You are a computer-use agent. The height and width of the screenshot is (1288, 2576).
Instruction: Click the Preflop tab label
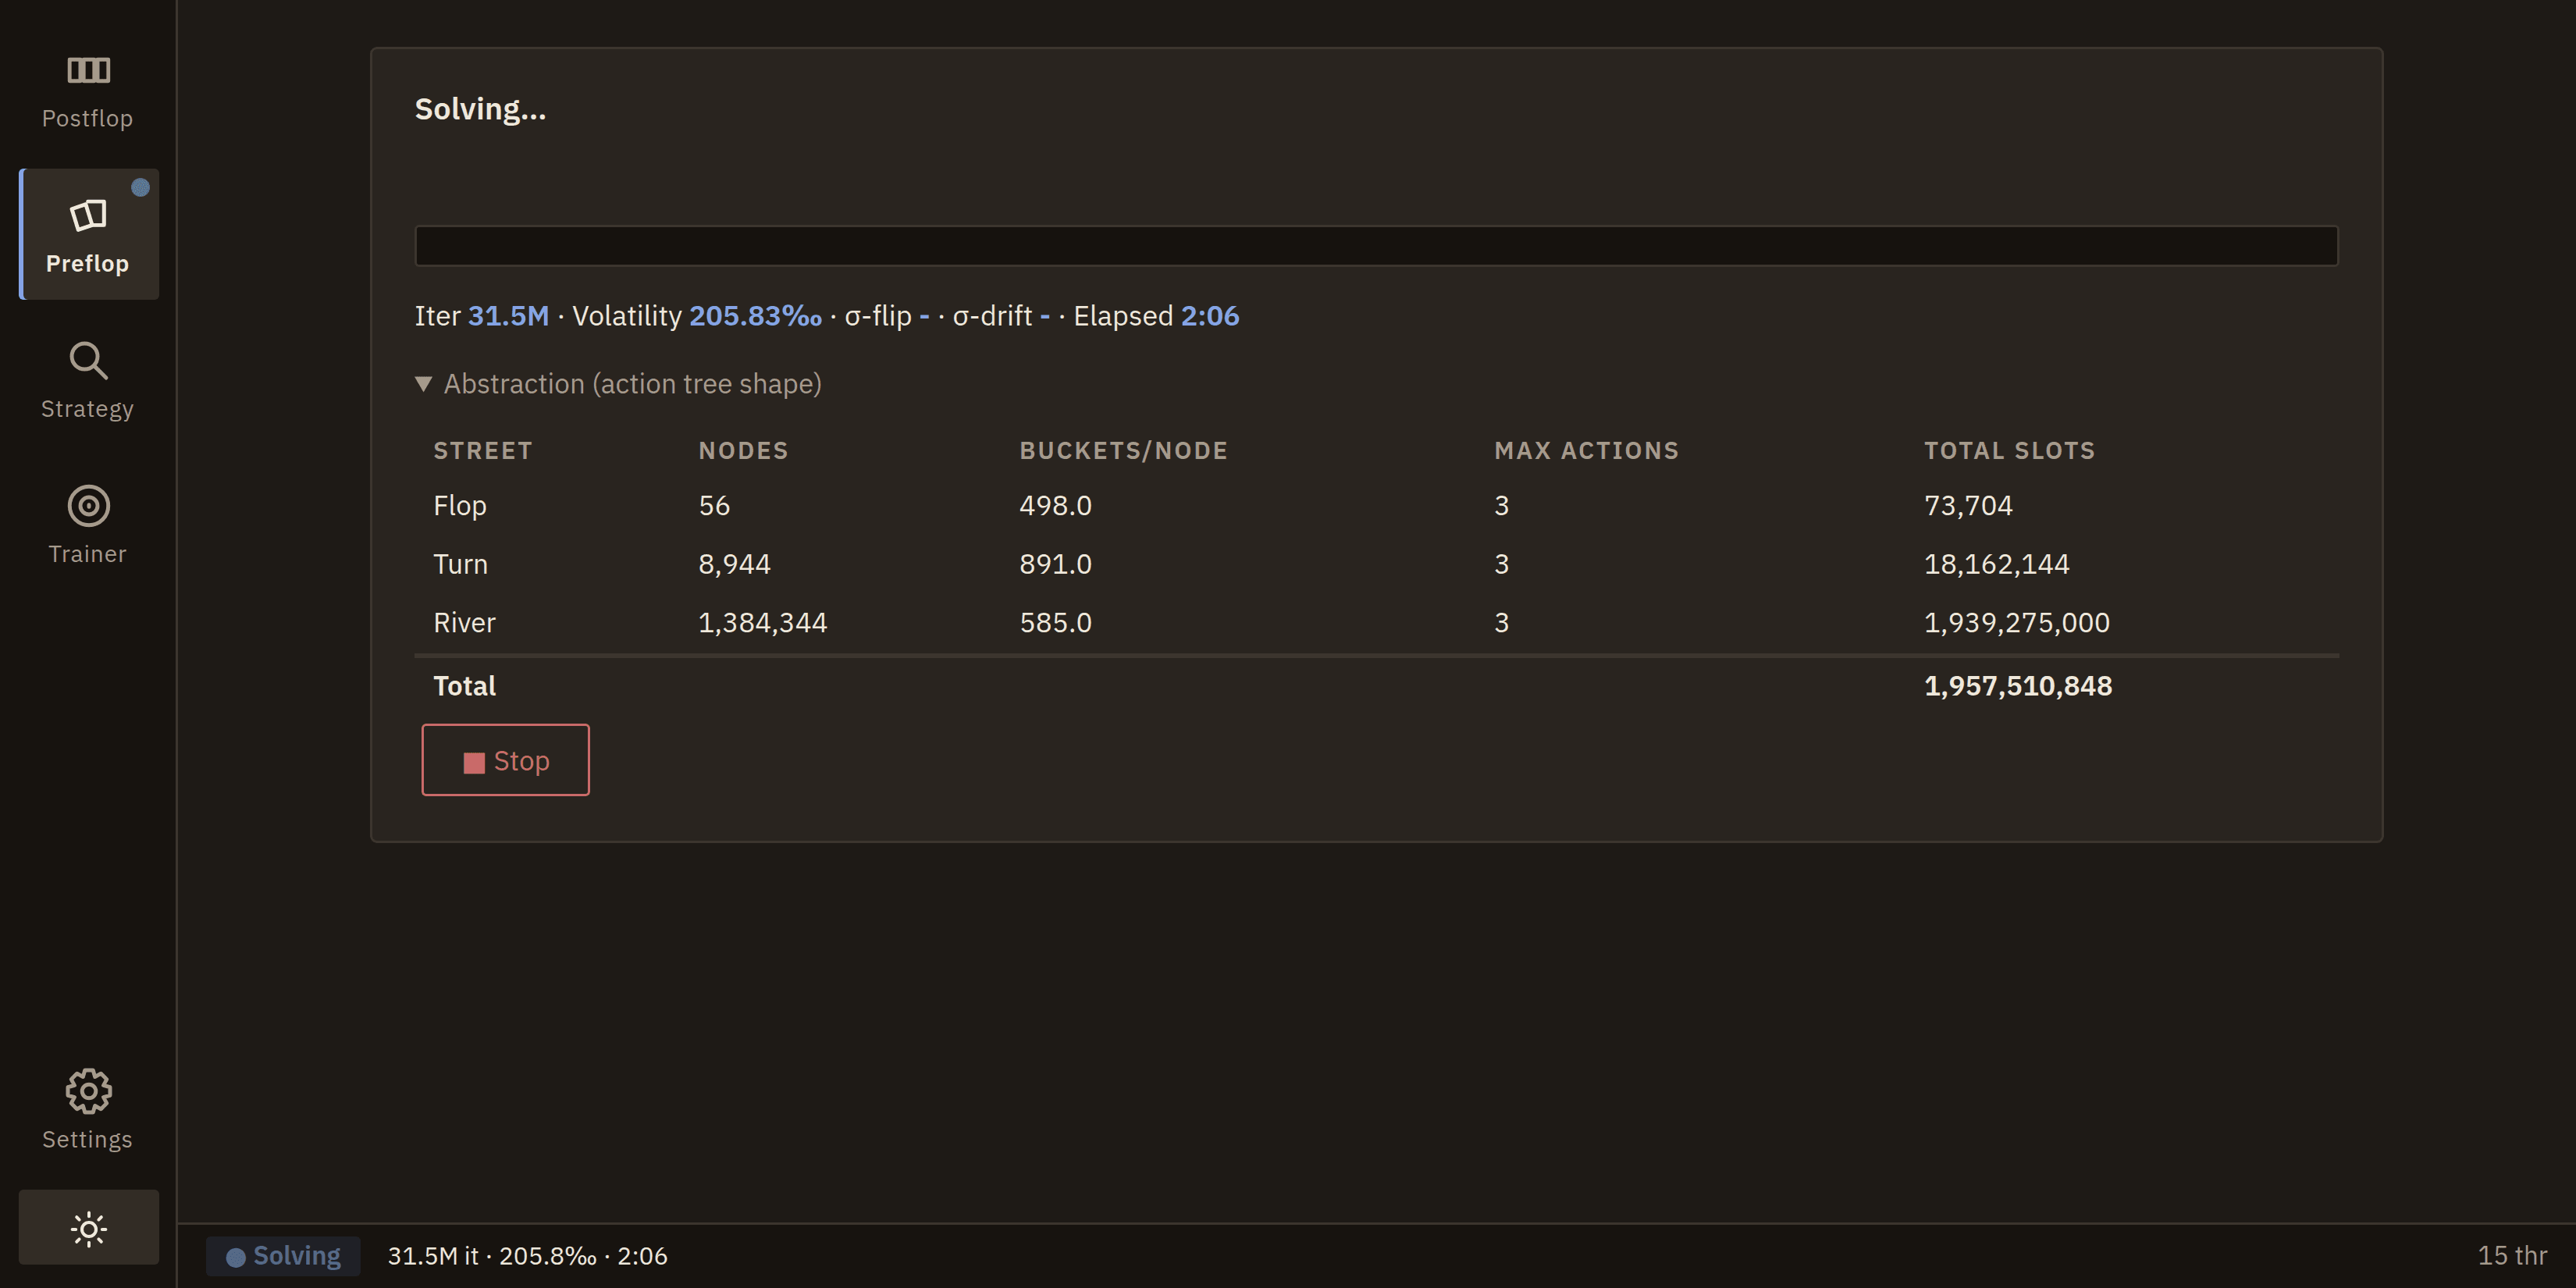[x=87, y=264]
